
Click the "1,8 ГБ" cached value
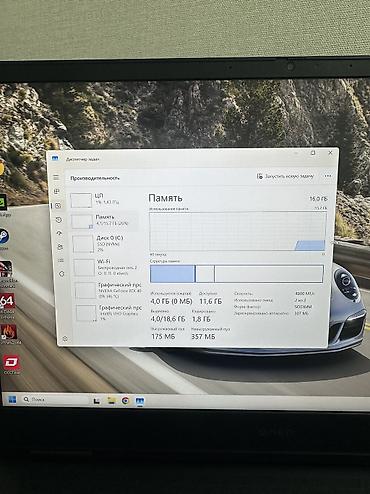coord(201,319)
